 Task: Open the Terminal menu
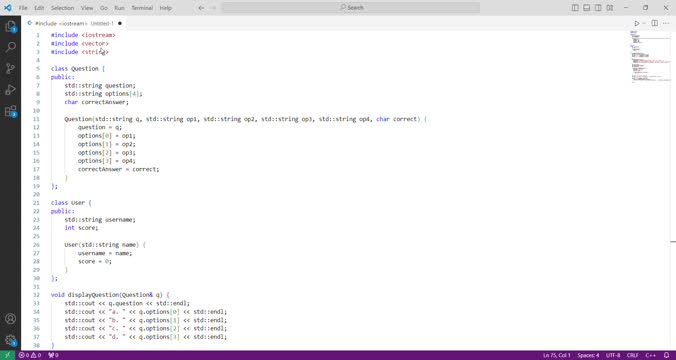coord(142,8)
